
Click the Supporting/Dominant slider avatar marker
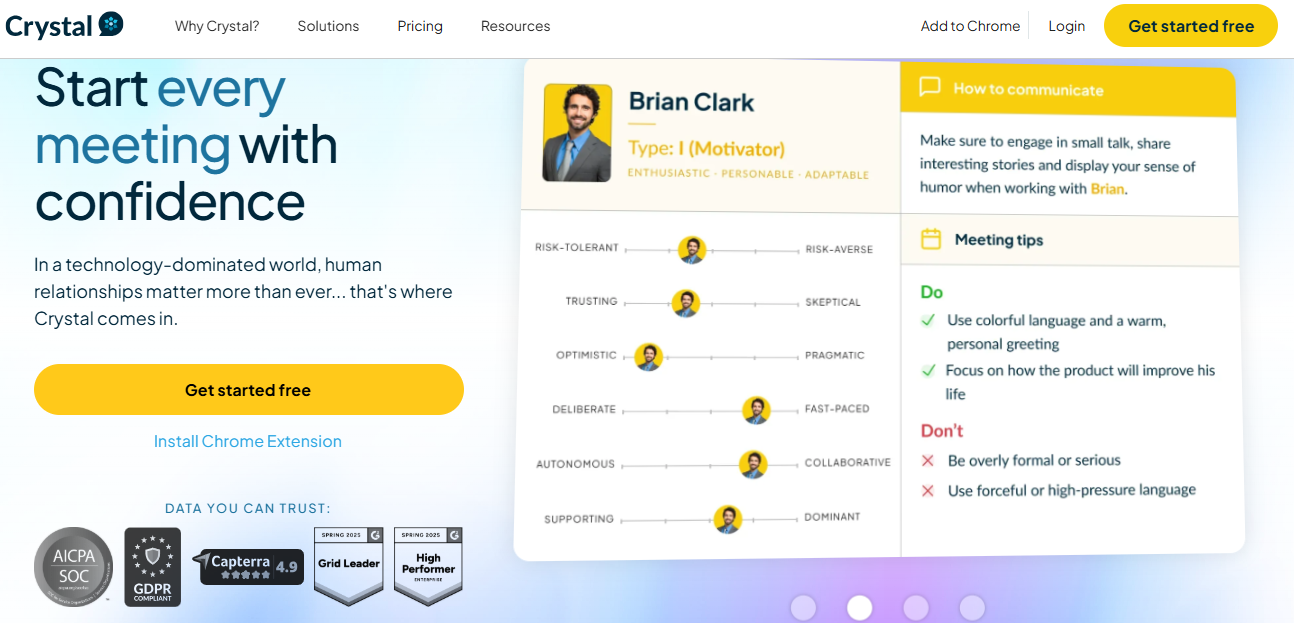point(728,519)
